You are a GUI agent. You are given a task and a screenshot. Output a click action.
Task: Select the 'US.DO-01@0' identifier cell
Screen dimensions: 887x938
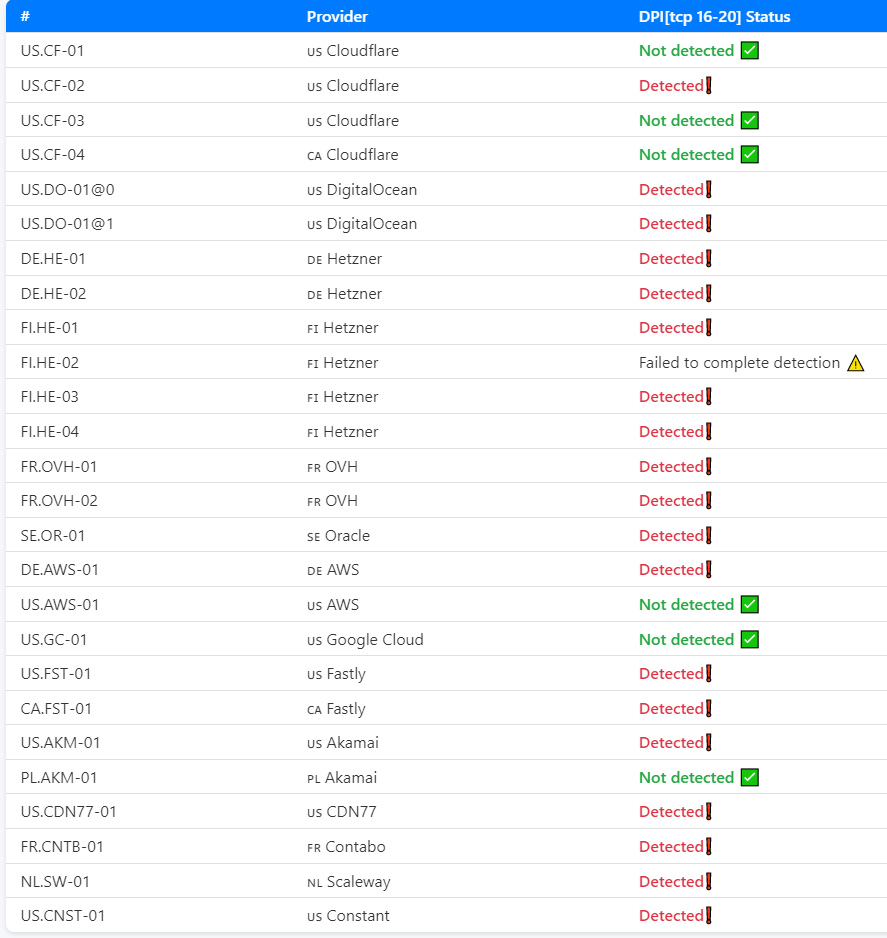(68, 190)
